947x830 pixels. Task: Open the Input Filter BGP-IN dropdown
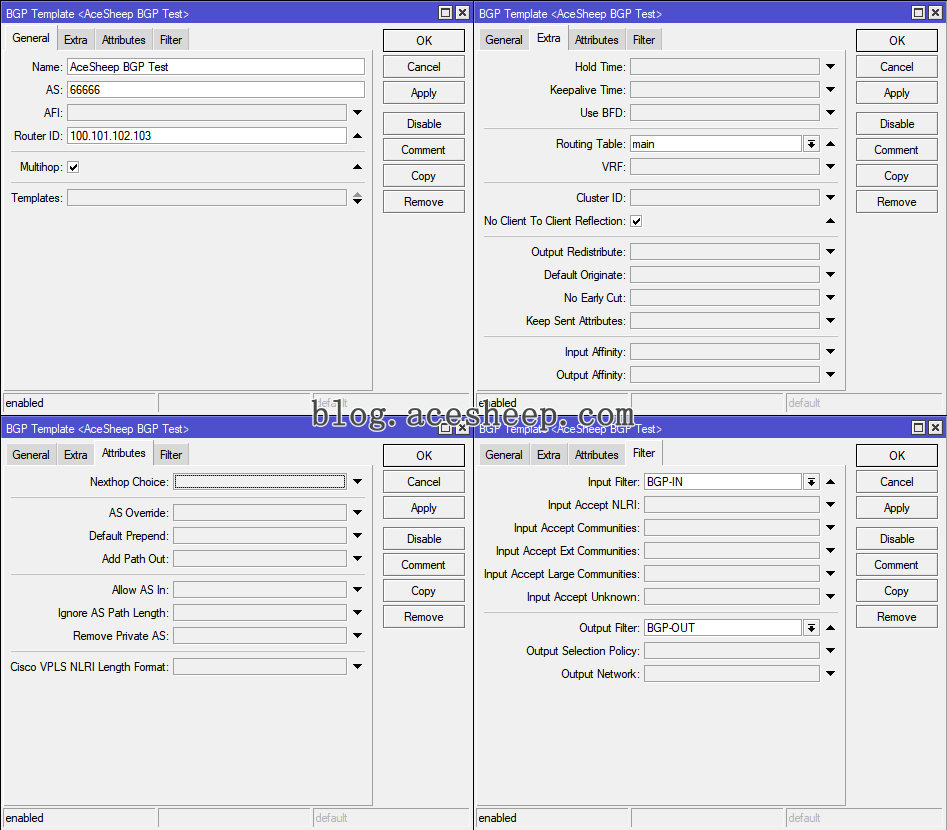pyautogui.click(x=811, y=482)
